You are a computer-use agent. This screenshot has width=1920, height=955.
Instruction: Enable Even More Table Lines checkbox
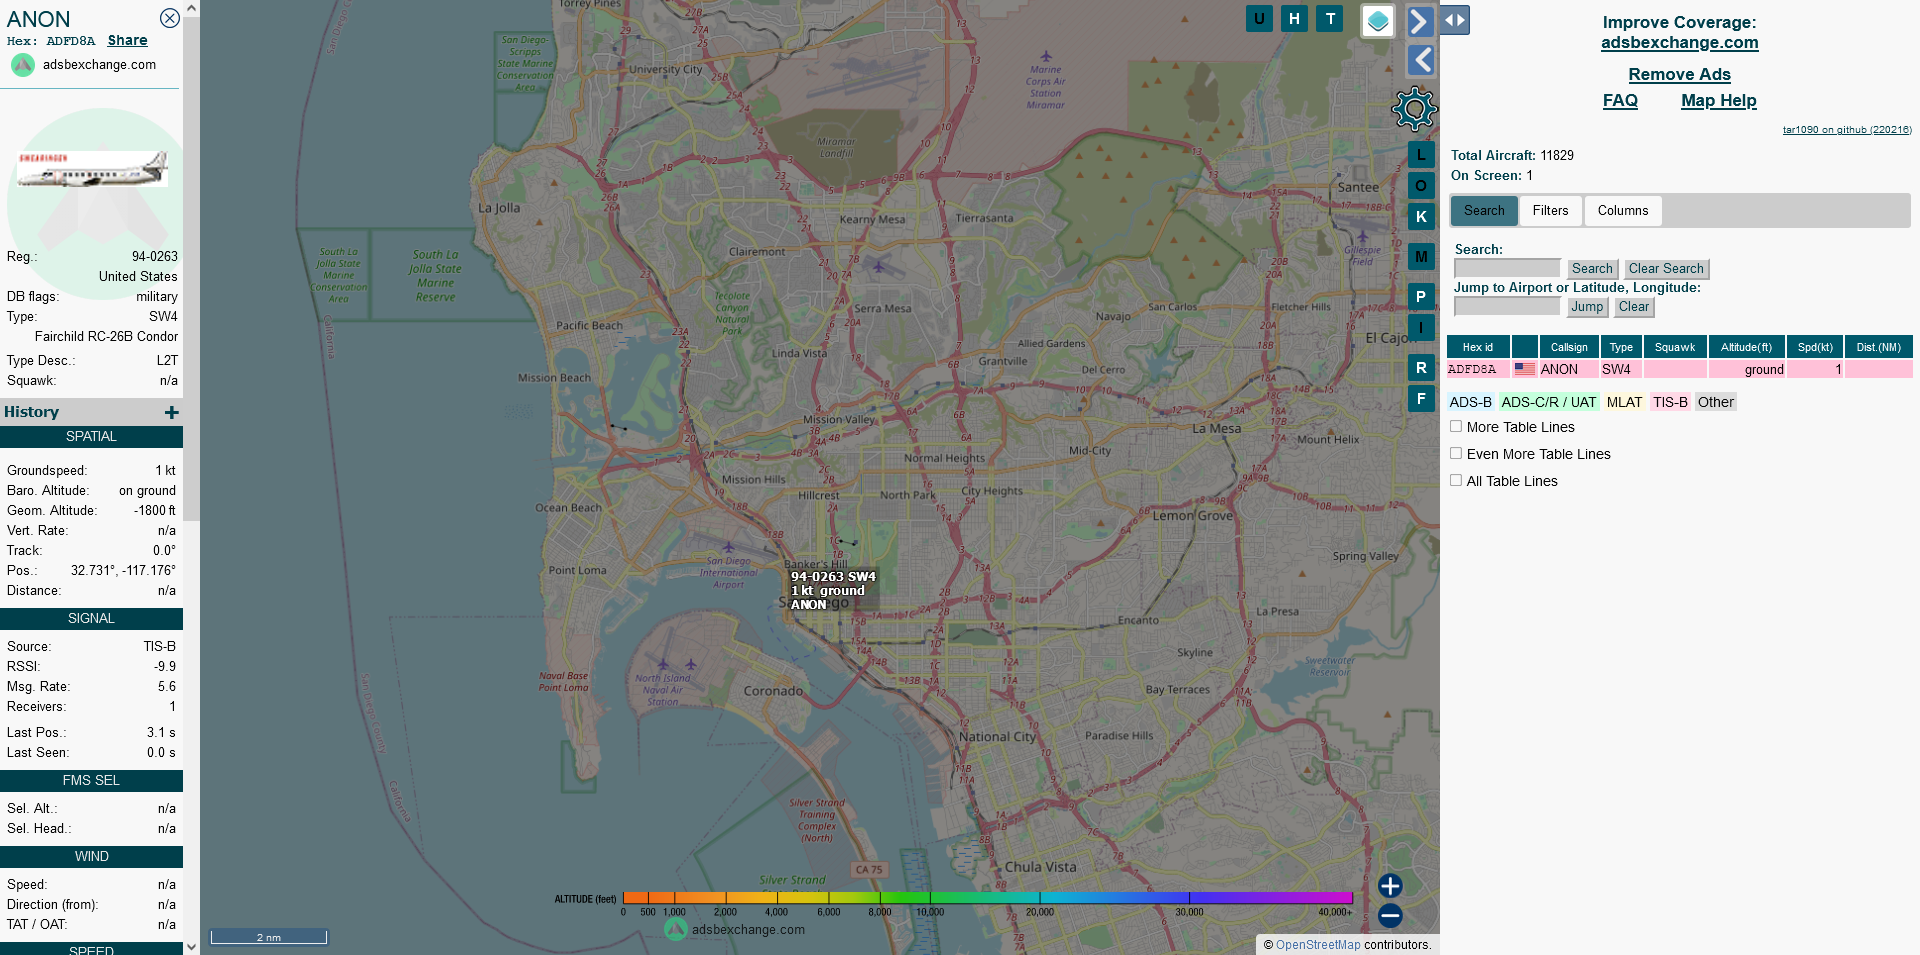coord(1456,453)
